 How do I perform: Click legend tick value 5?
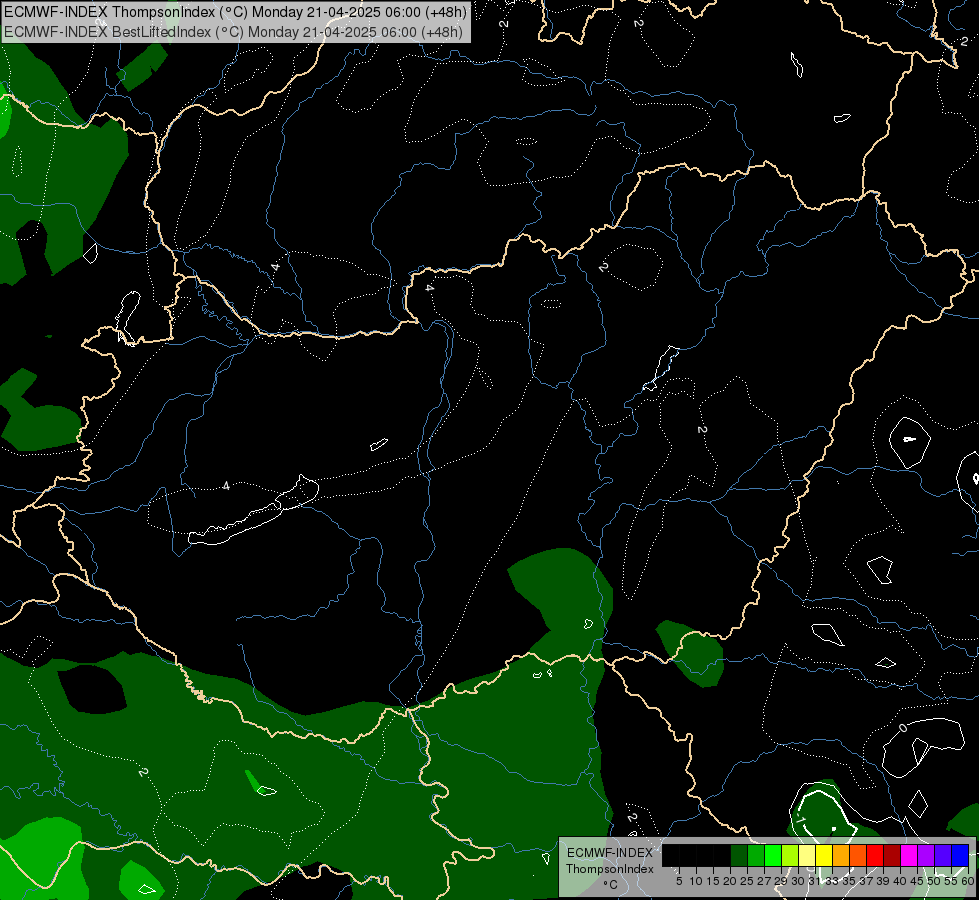(x=679, y=881)
